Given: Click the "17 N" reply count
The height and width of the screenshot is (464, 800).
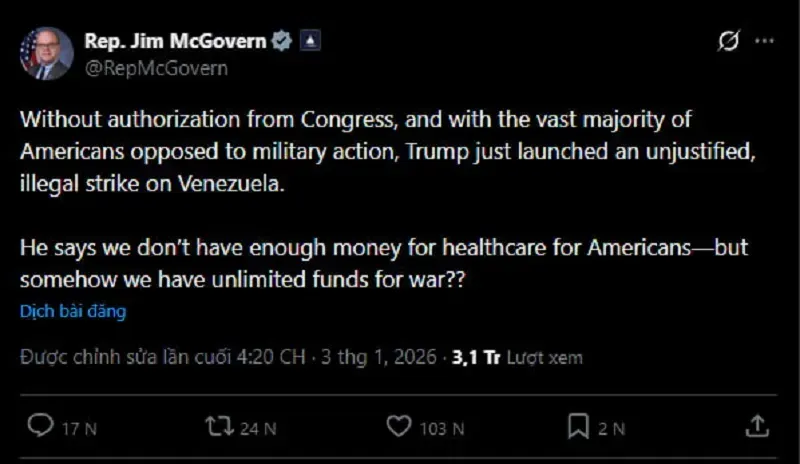Looking at the screenshot, I should 78,428.
